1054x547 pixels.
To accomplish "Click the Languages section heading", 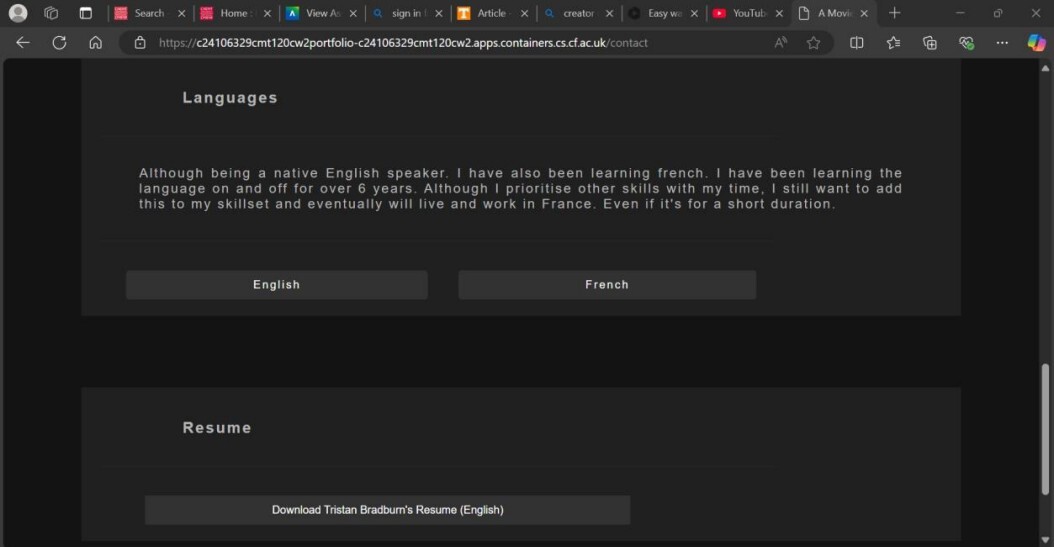I will coord(230,97).
